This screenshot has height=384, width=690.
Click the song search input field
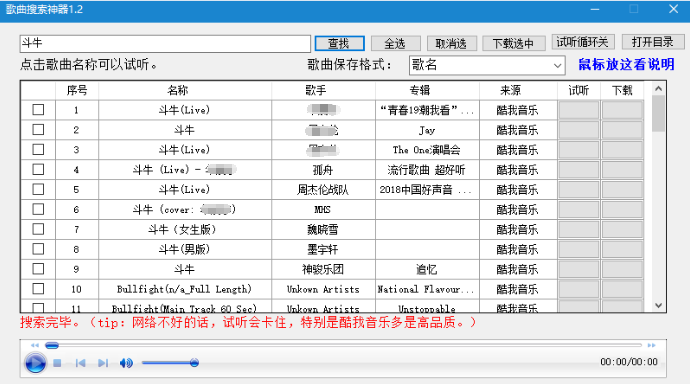tap(165, 44)
